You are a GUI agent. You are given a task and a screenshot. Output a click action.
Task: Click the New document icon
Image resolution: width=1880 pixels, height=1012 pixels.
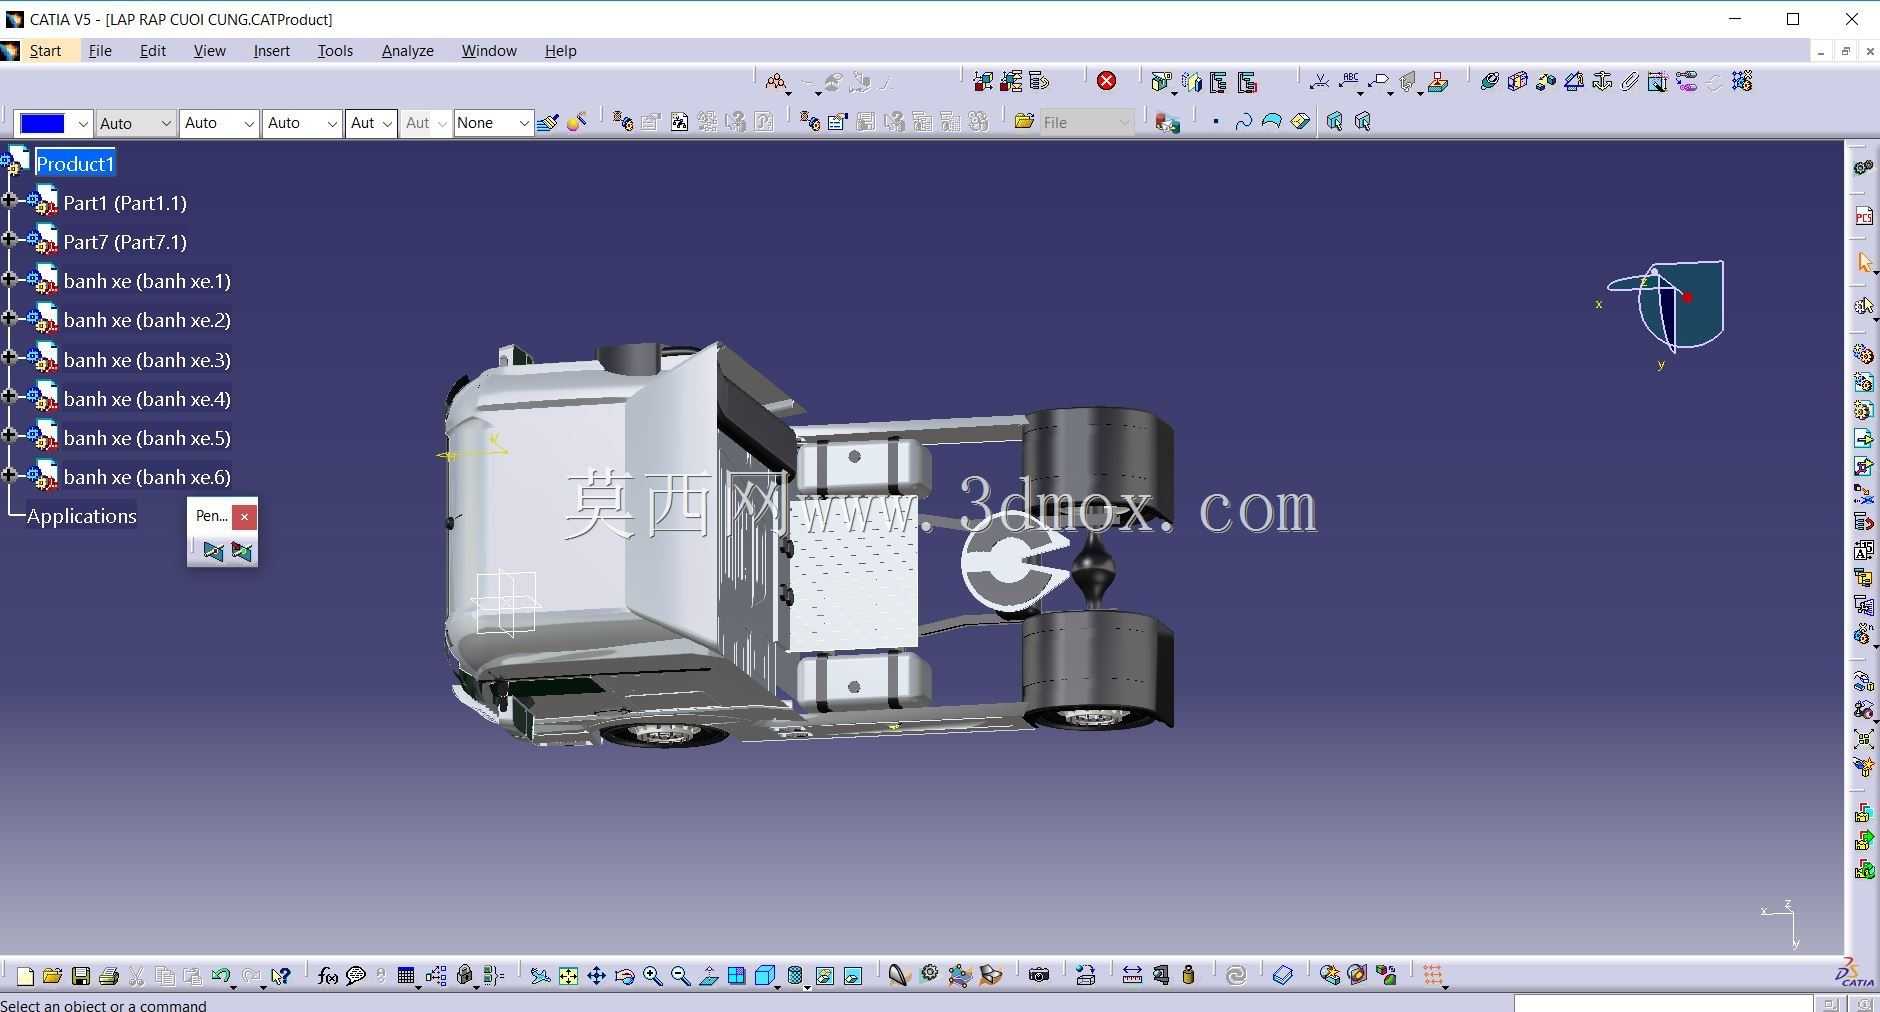25,976
